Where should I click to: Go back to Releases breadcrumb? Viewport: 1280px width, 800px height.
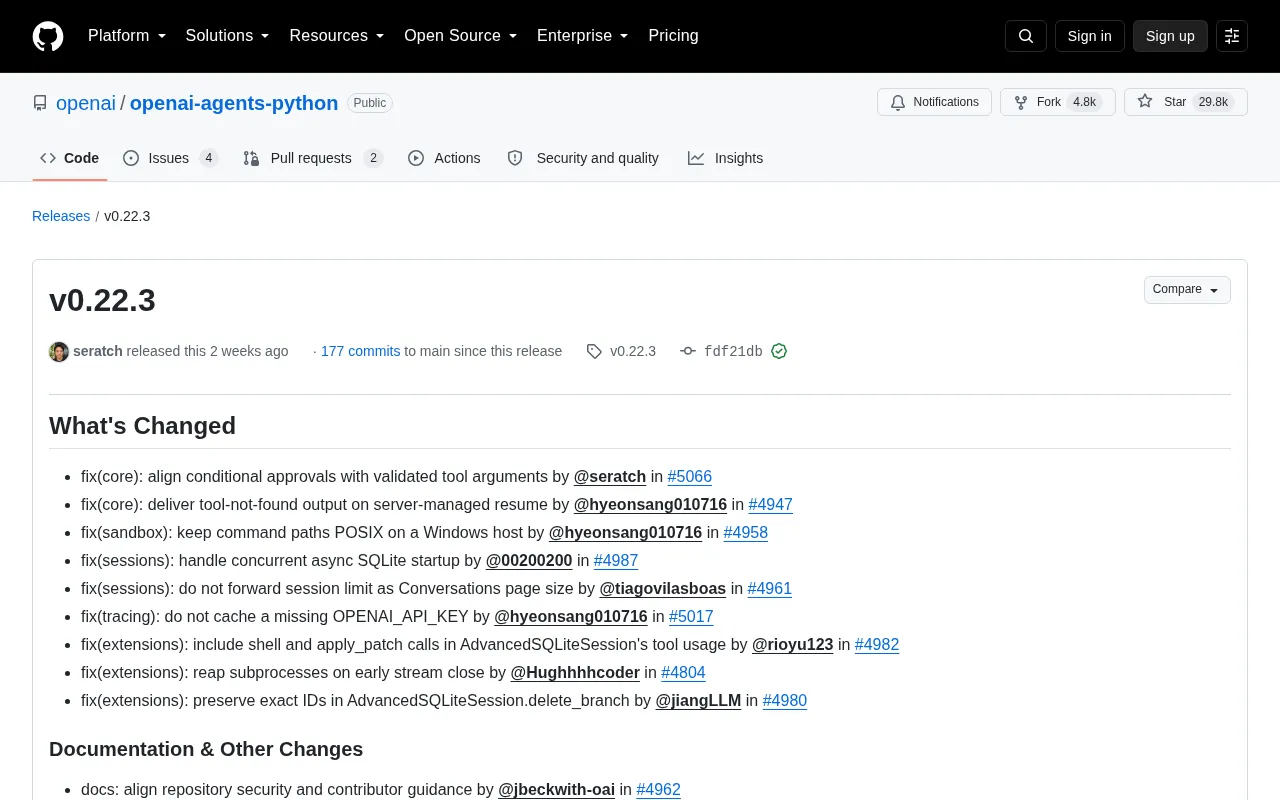tap(61, 216)
